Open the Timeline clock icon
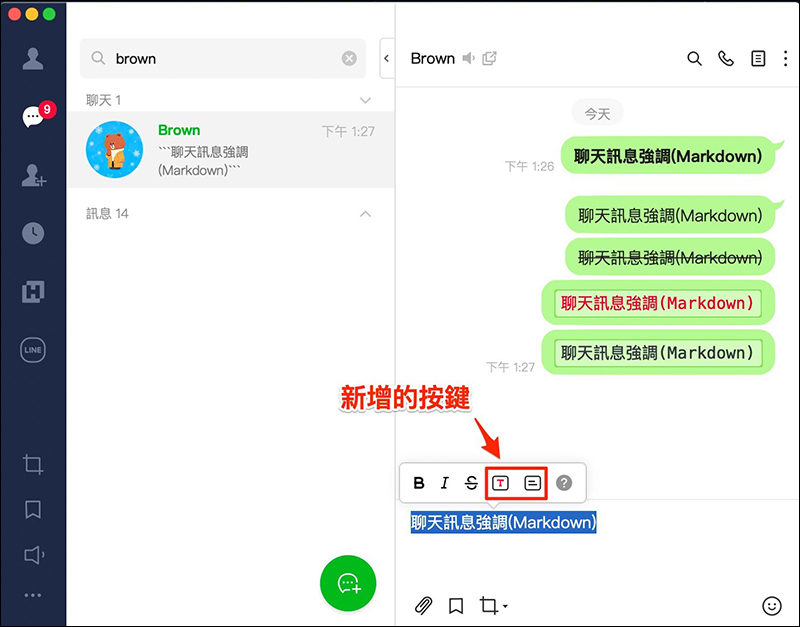The height and width of the screenshot is (627, 800). tap(33, 234)
